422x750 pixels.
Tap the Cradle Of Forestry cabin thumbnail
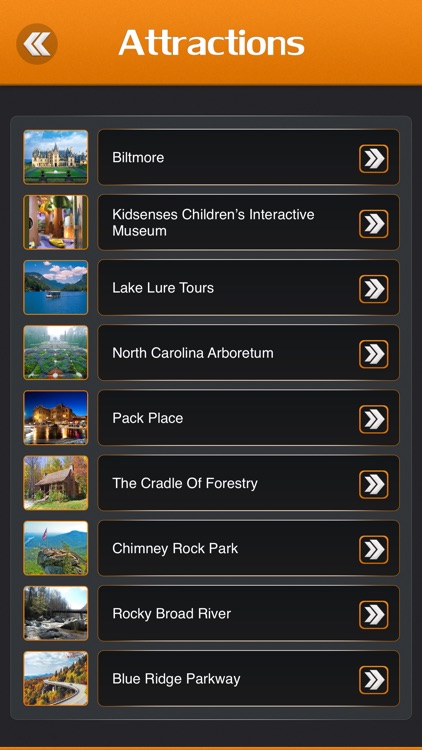tap(56, 483)
